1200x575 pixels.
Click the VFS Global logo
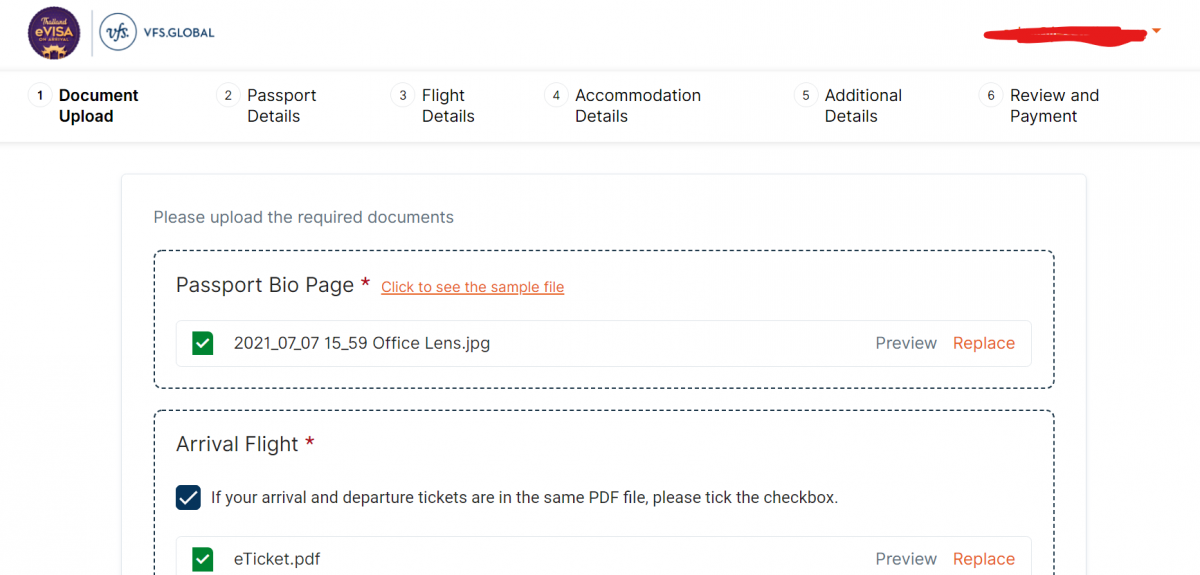click(157, 33)
